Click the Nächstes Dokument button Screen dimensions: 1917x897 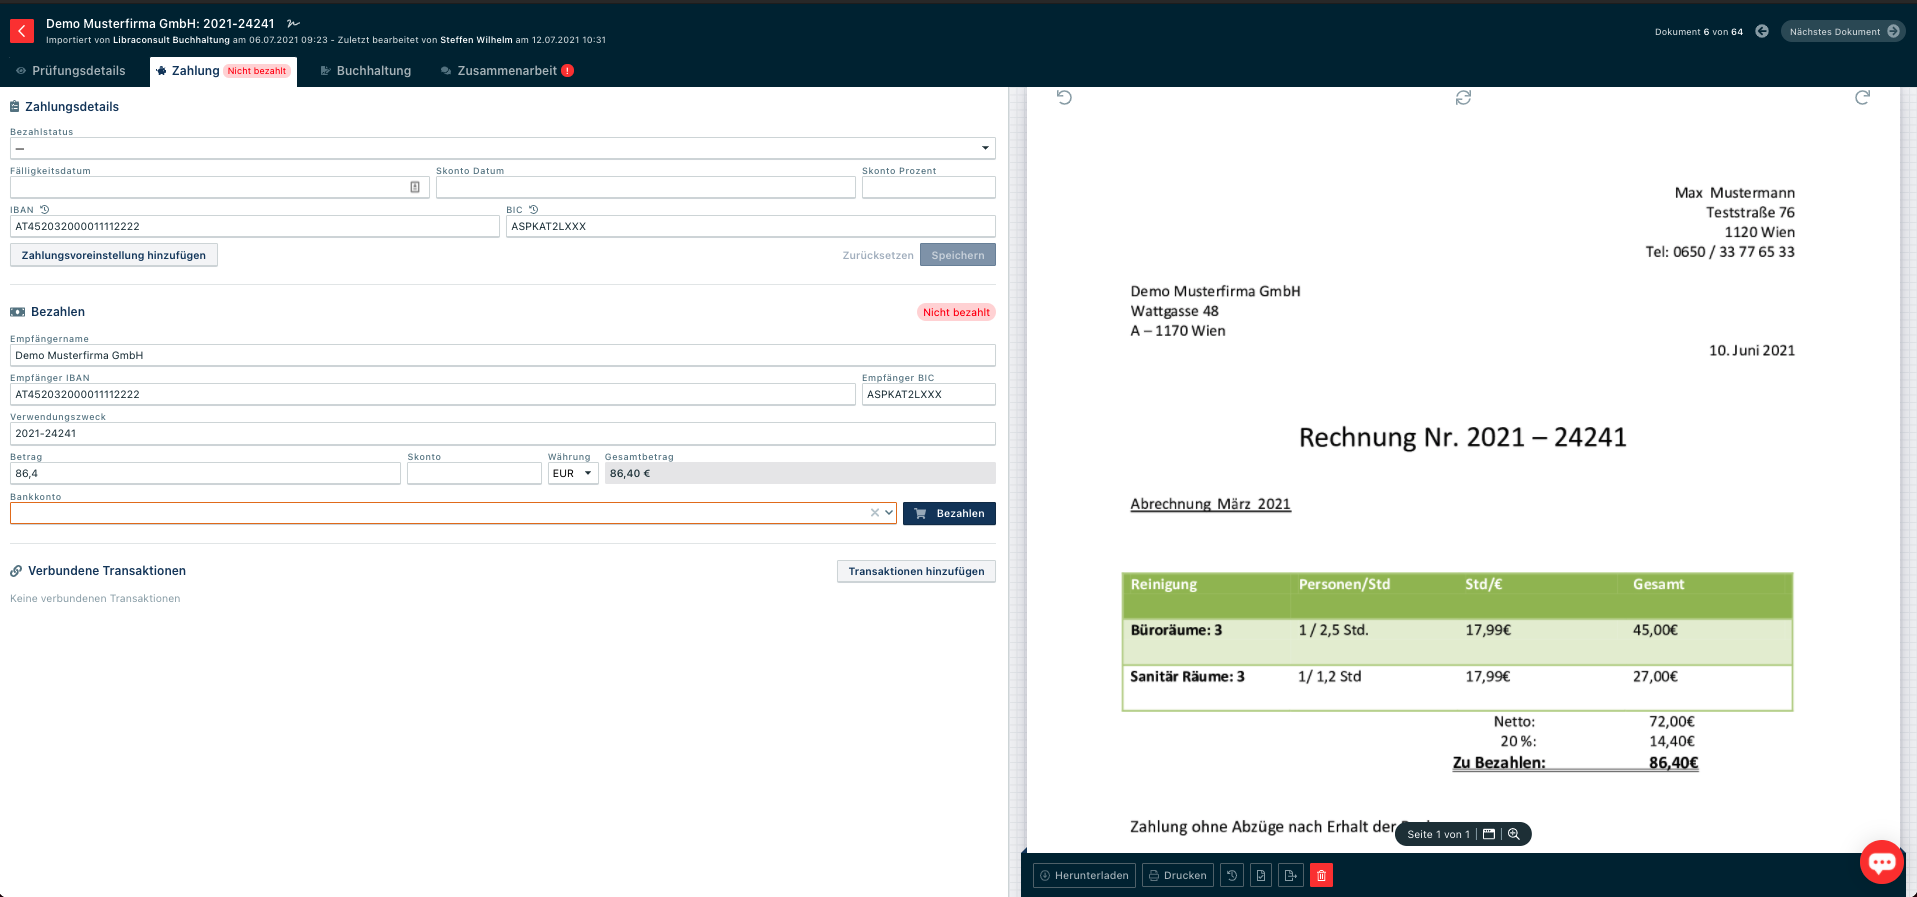pyautogui.click(x=1842, y=32)
